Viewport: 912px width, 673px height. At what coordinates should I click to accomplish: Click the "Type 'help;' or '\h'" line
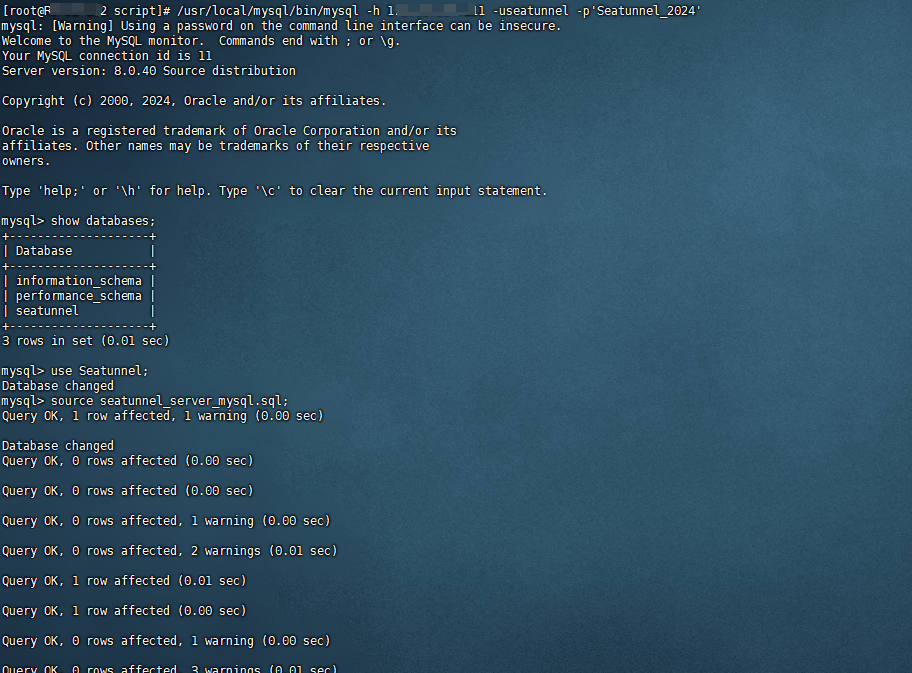pyautogui.click(x=275, y=191)
